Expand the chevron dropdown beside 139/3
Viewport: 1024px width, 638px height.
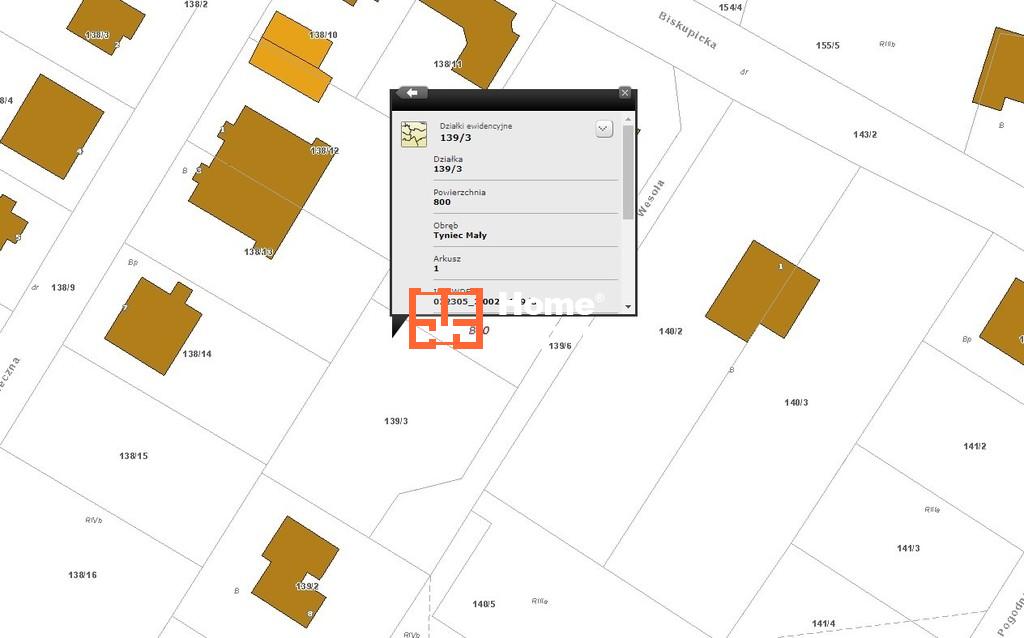[604, 129]
